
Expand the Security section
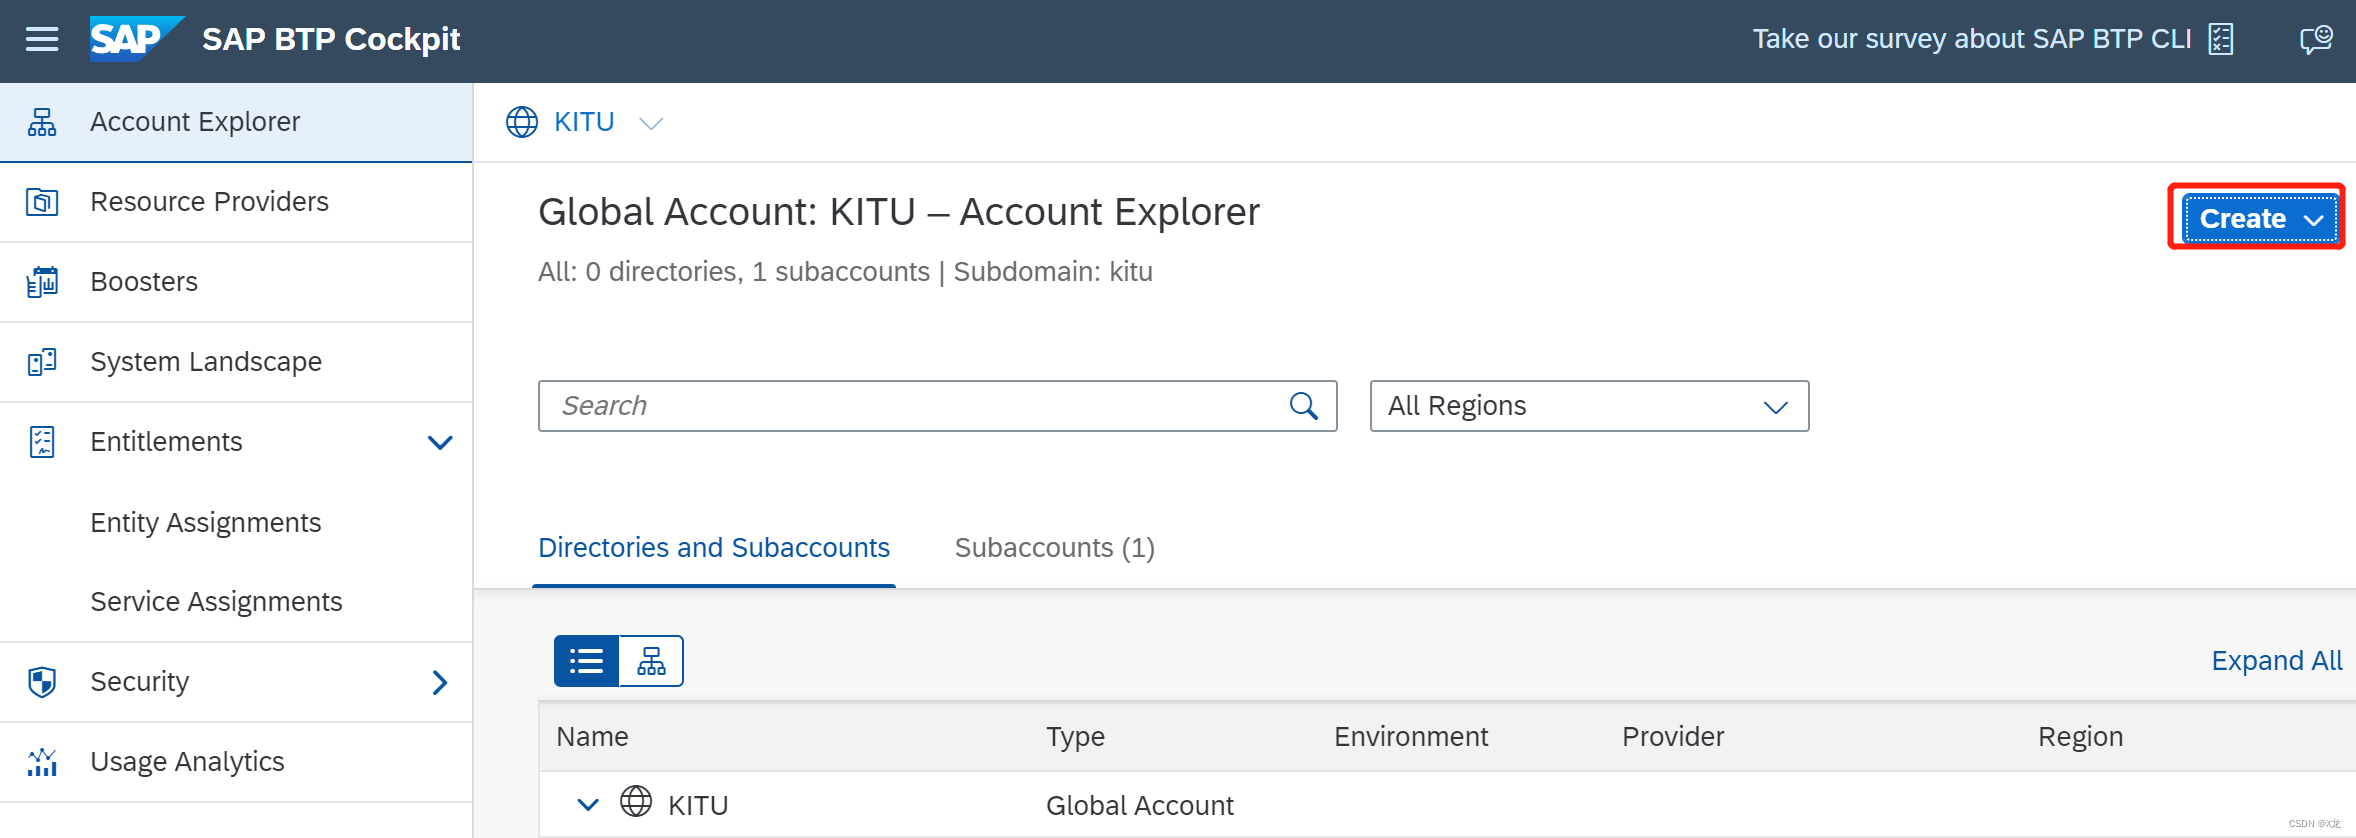tap(440, 682)
